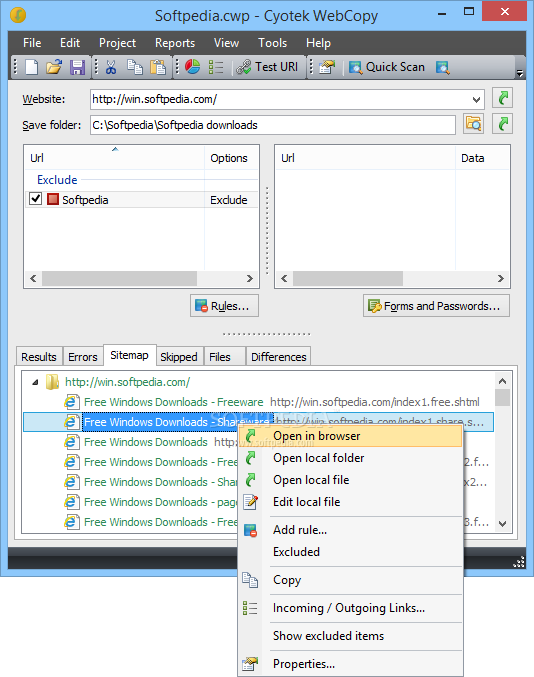Screen dimensions: 534x677
Task: Click the Options column header
Action: pyautogui.click(x=231, y=158)
